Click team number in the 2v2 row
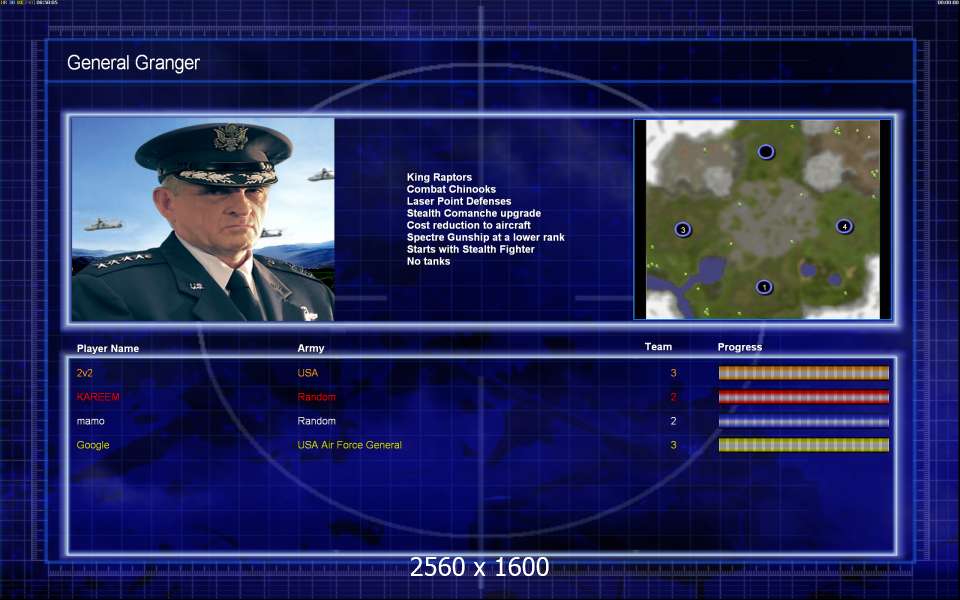 pos(673,373)
